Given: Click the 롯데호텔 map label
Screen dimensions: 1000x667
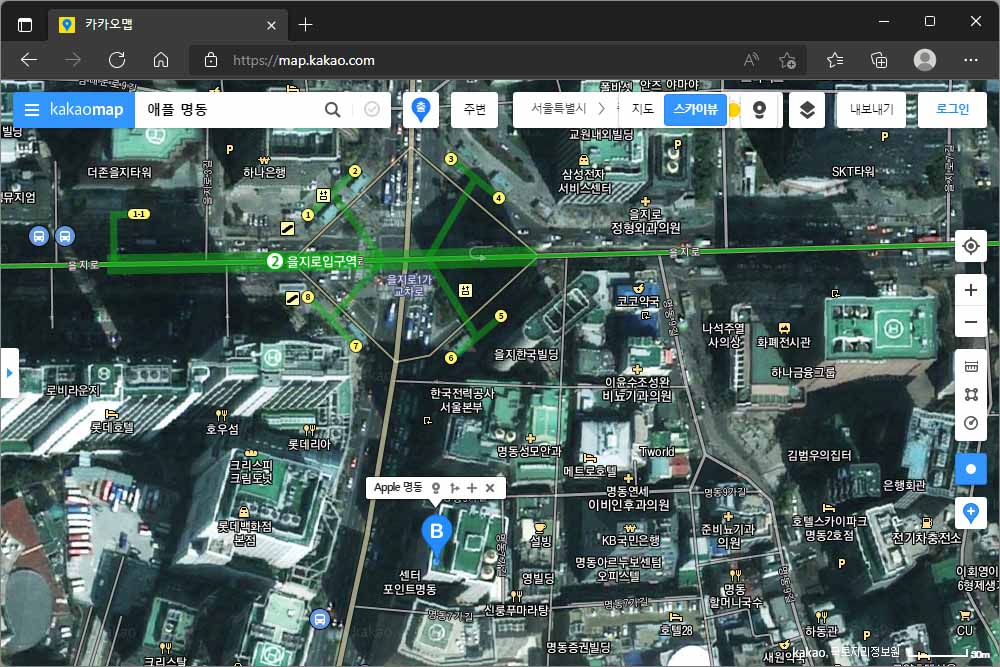Looking at the screenshot, I should [x=112, y=427].
